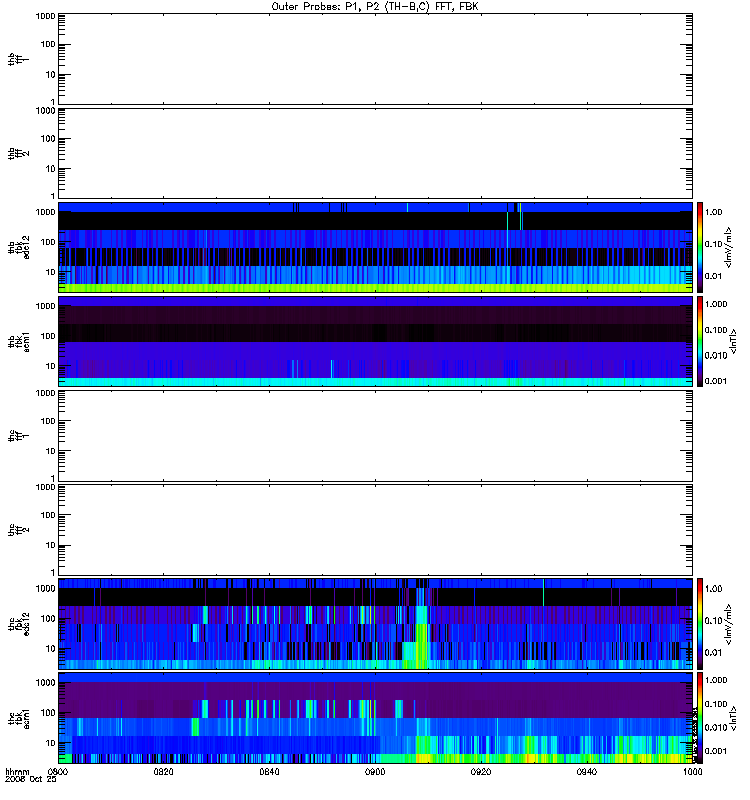Image resolution: width=750 pixels, height=800 pixels.
Task: Click the '0.10' tick on thc edc12 color bar
Action: [713, 621]
